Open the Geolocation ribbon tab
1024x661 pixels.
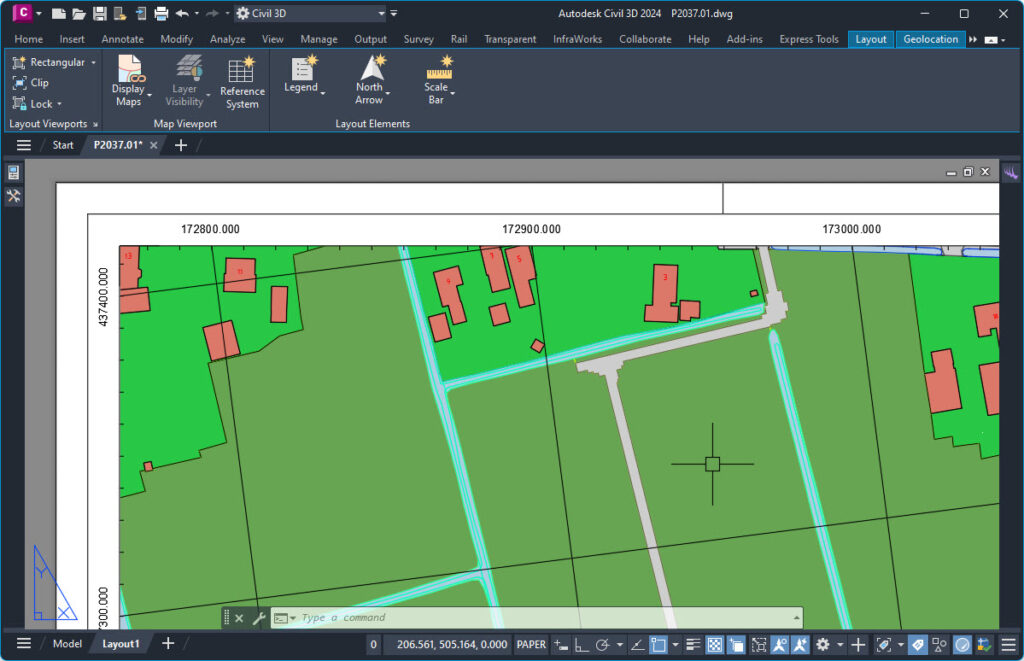coord(929,39)
